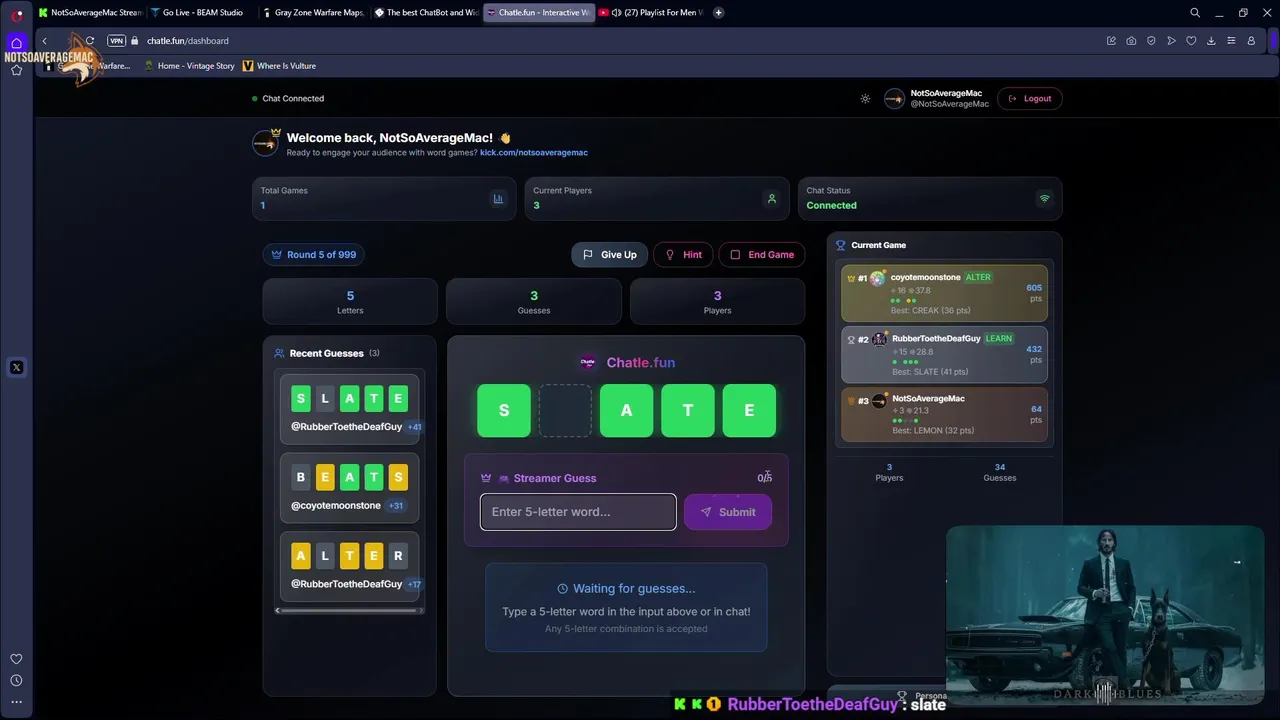Open the X (Twitter) sidebar icon

pos(16,367)
